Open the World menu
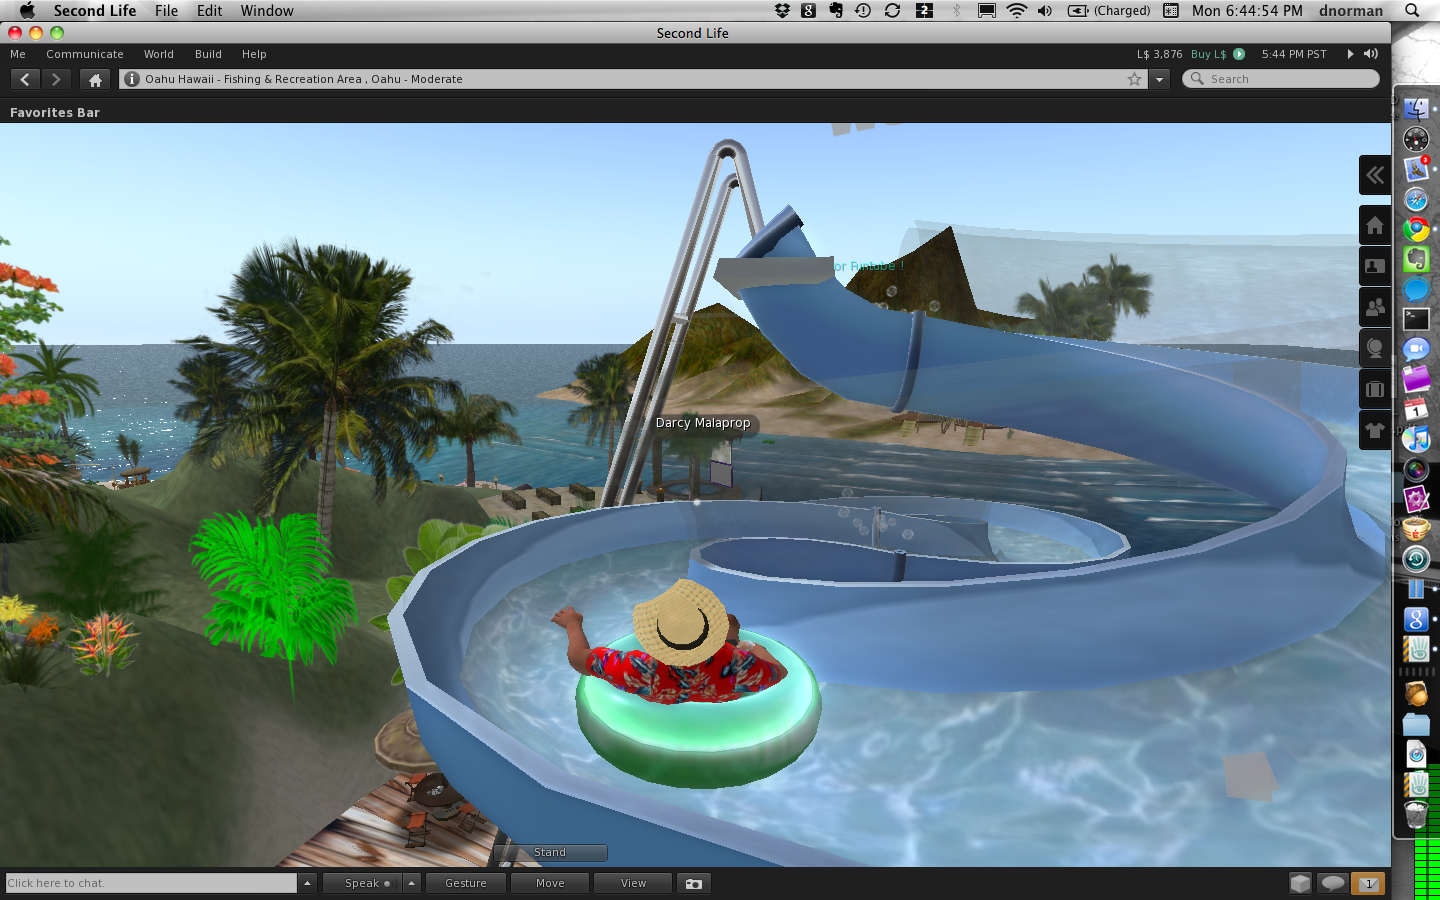The image size is (1440, 900). (158, 54)
